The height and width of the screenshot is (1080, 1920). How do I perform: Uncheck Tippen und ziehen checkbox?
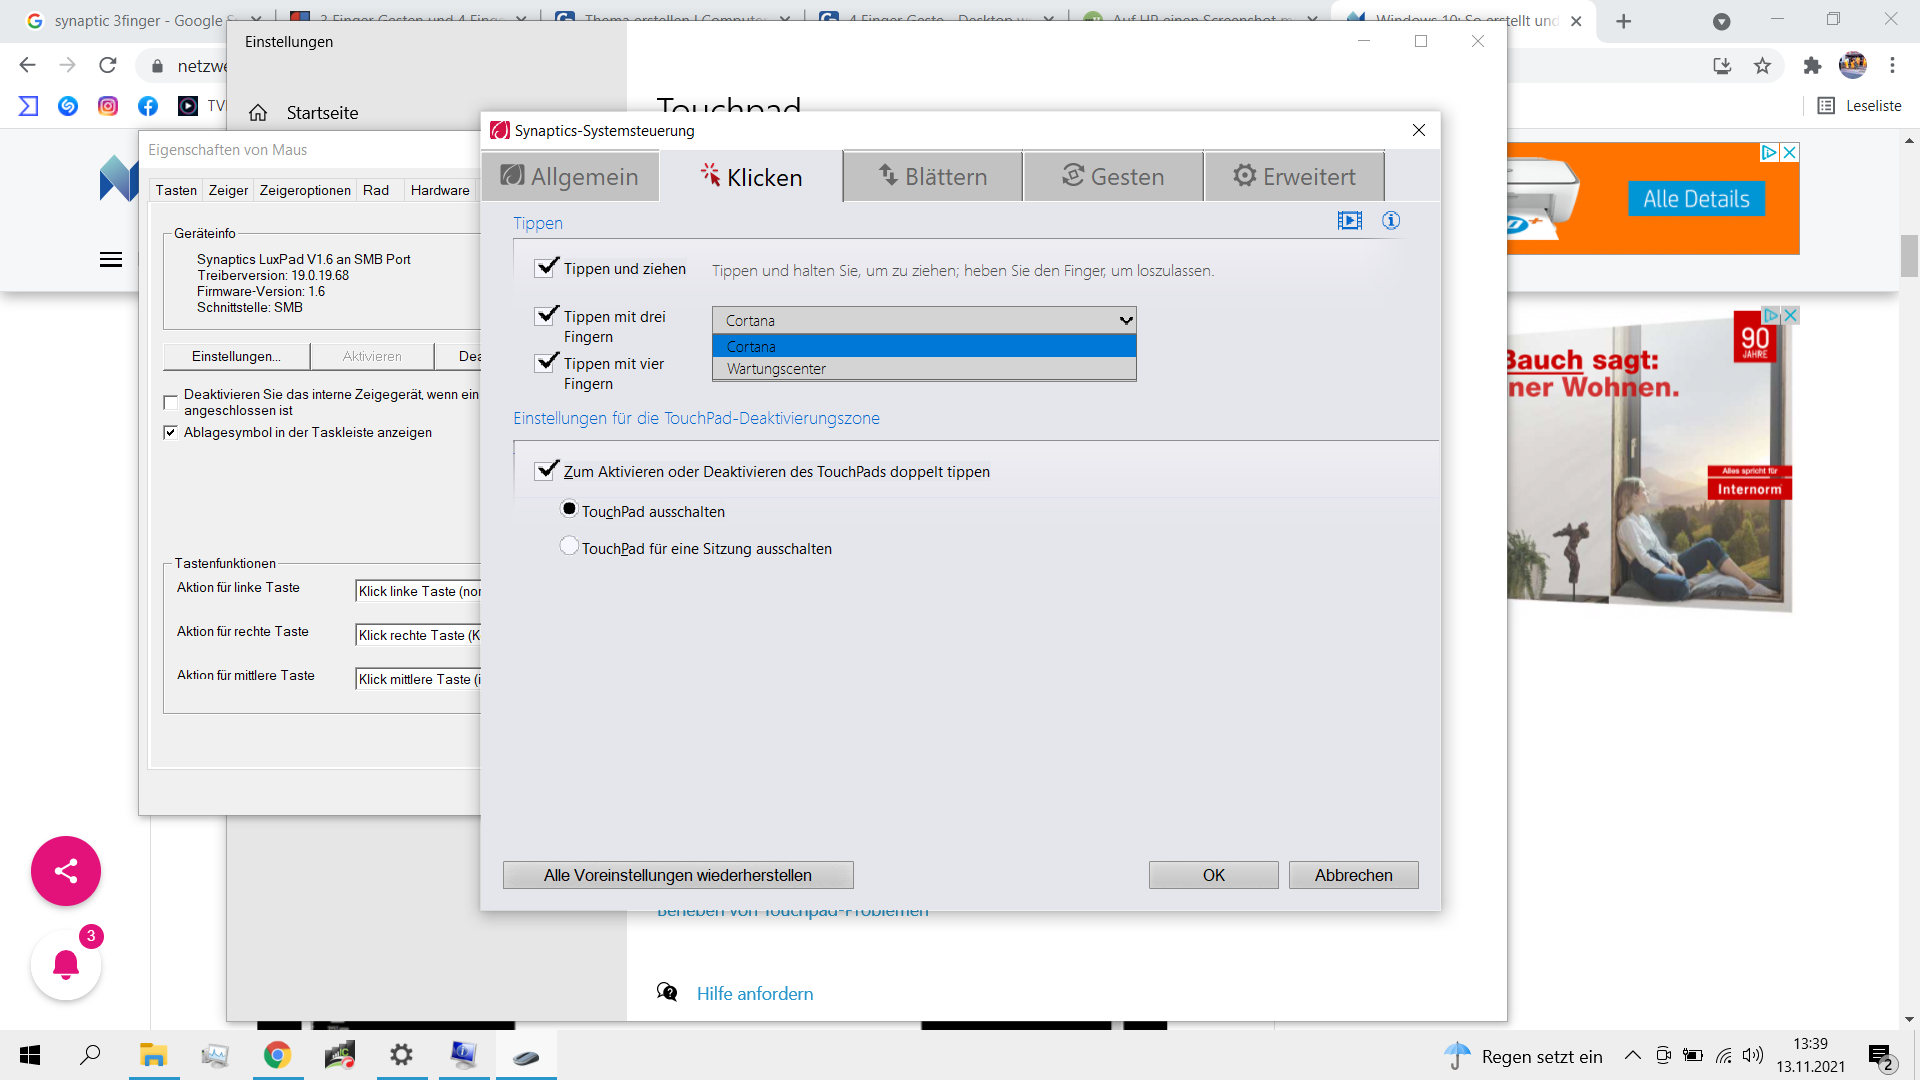pos(546,268)
